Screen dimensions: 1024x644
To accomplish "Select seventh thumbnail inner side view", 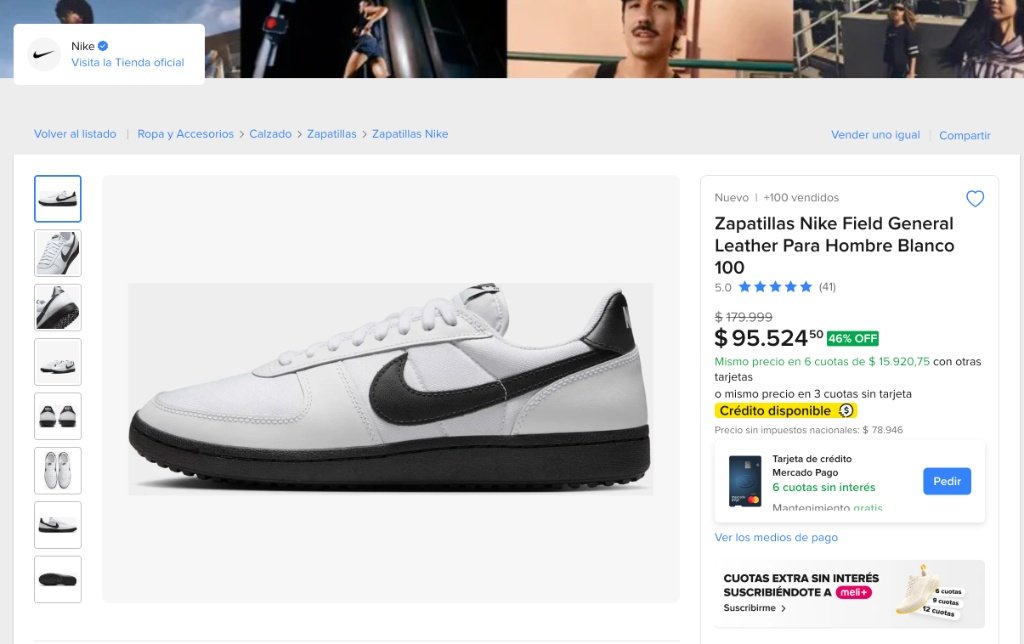I will [57, 525].
